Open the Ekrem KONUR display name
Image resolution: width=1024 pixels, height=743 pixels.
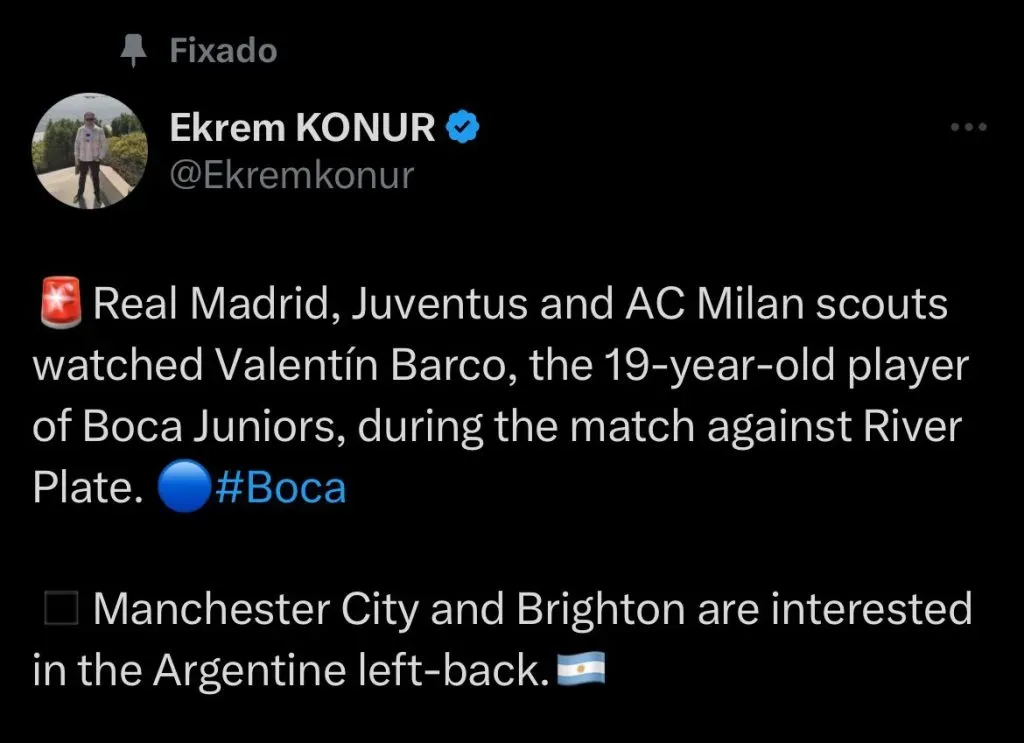click(x=302, y=128)
